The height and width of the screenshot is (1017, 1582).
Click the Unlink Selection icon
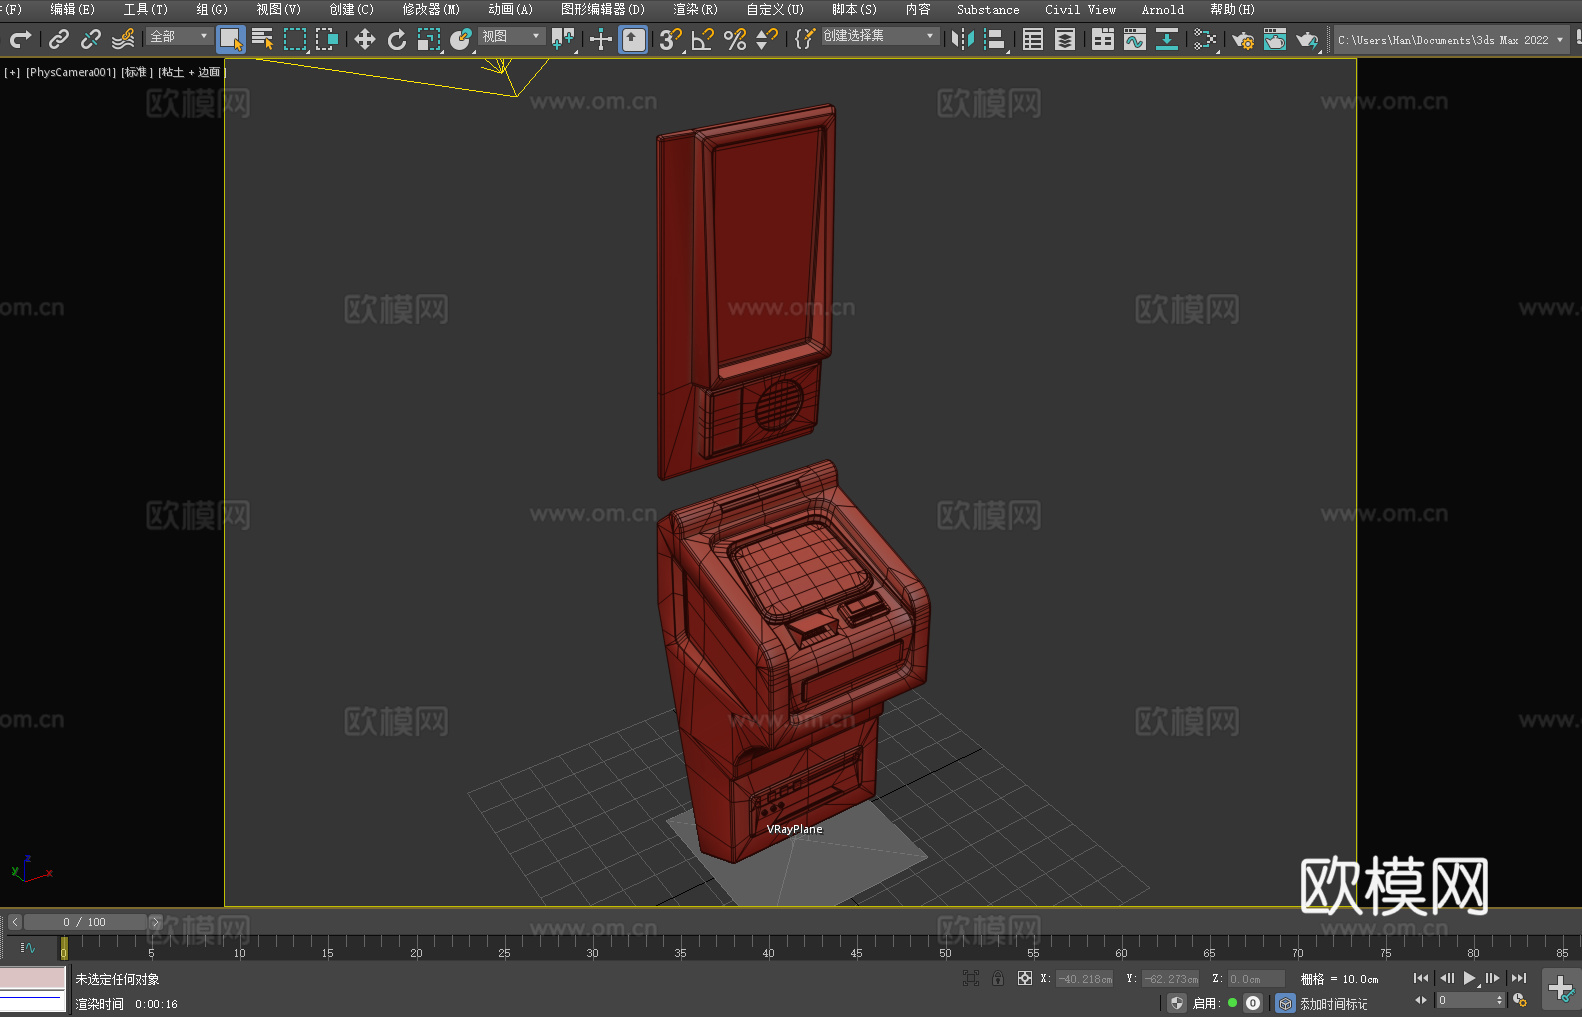point(91,39)
